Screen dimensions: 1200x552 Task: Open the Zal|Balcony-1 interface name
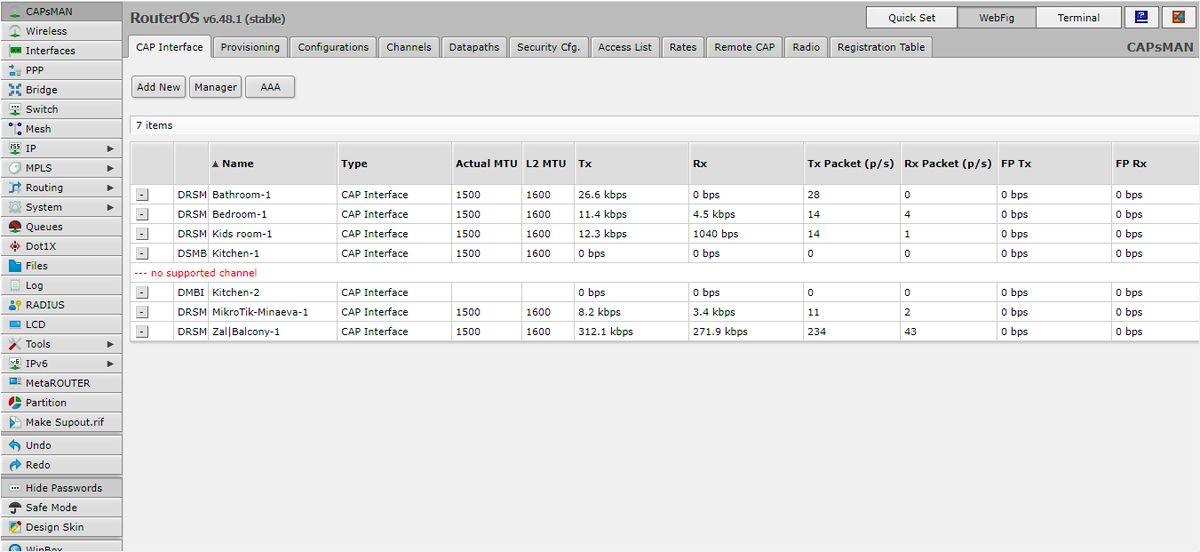[246, 332]
